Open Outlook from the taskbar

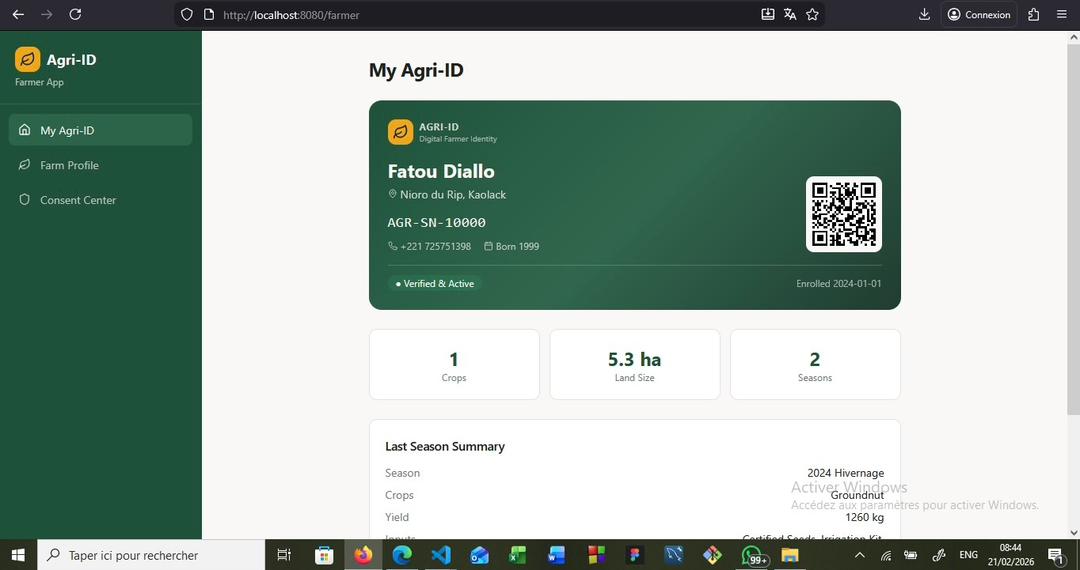pyautogui.click(x=479, y=555)
